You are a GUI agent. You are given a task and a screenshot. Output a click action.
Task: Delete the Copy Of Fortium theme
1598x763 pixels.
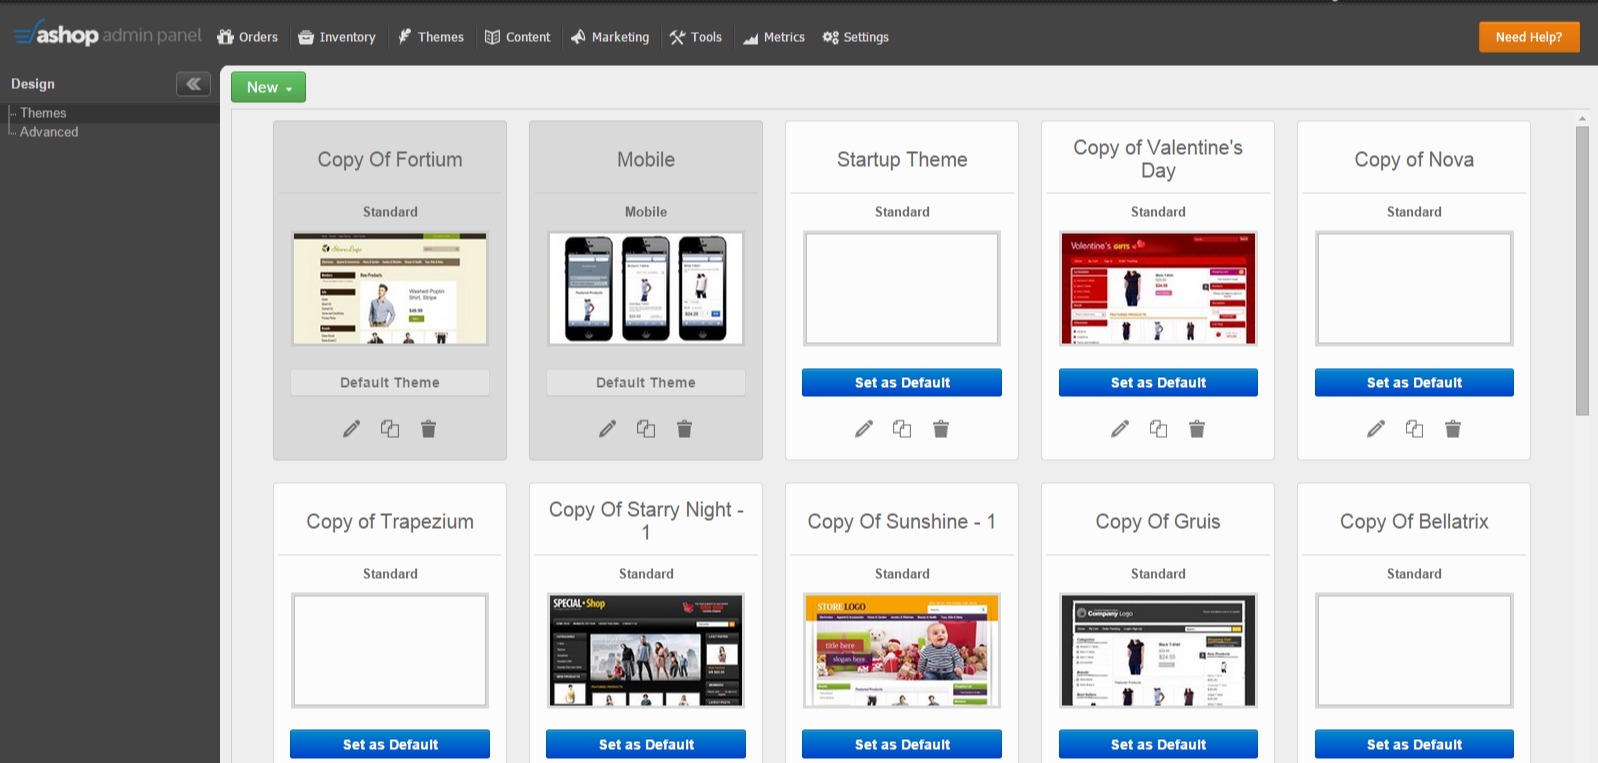coord(428,429)
